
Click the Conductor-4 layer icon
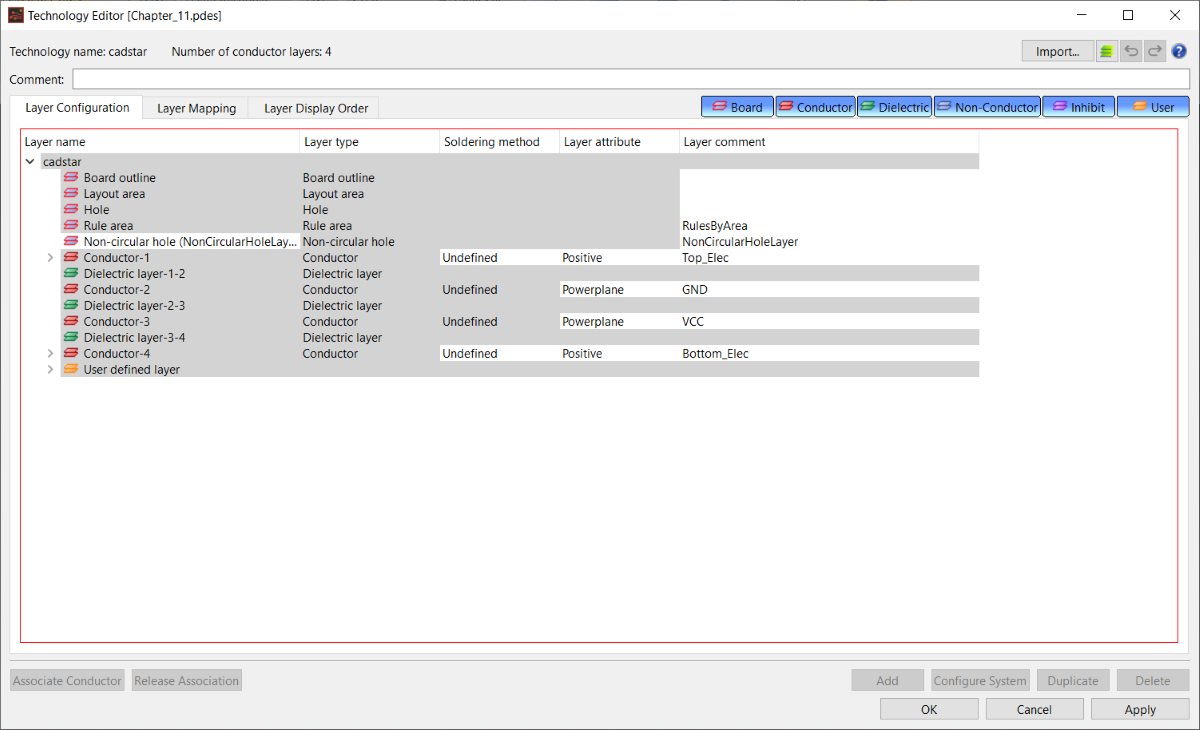tap(71, 354)
